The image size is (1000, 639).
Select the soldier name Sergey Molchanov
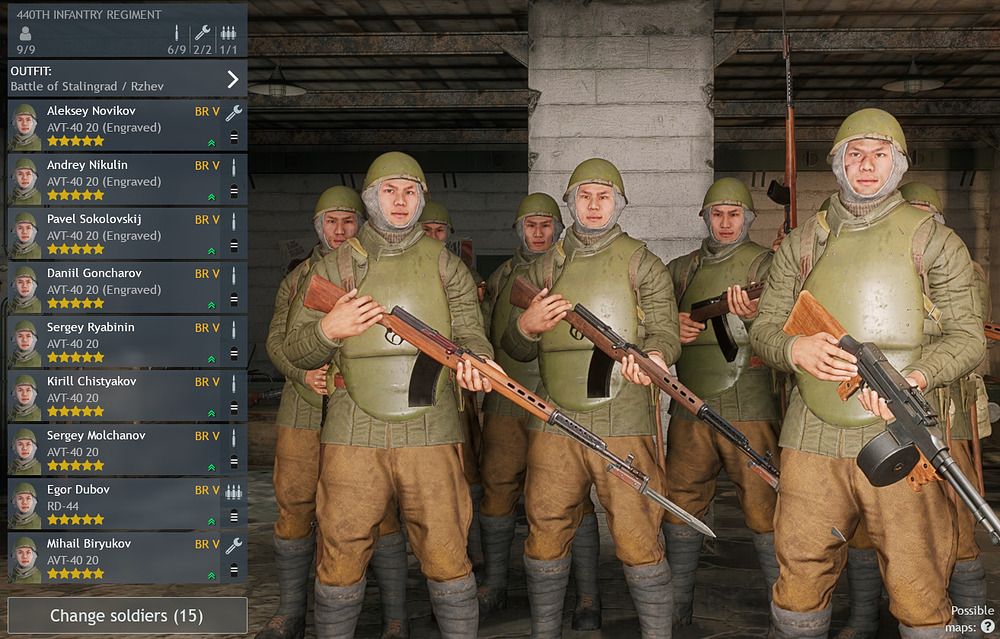(96, 436)
